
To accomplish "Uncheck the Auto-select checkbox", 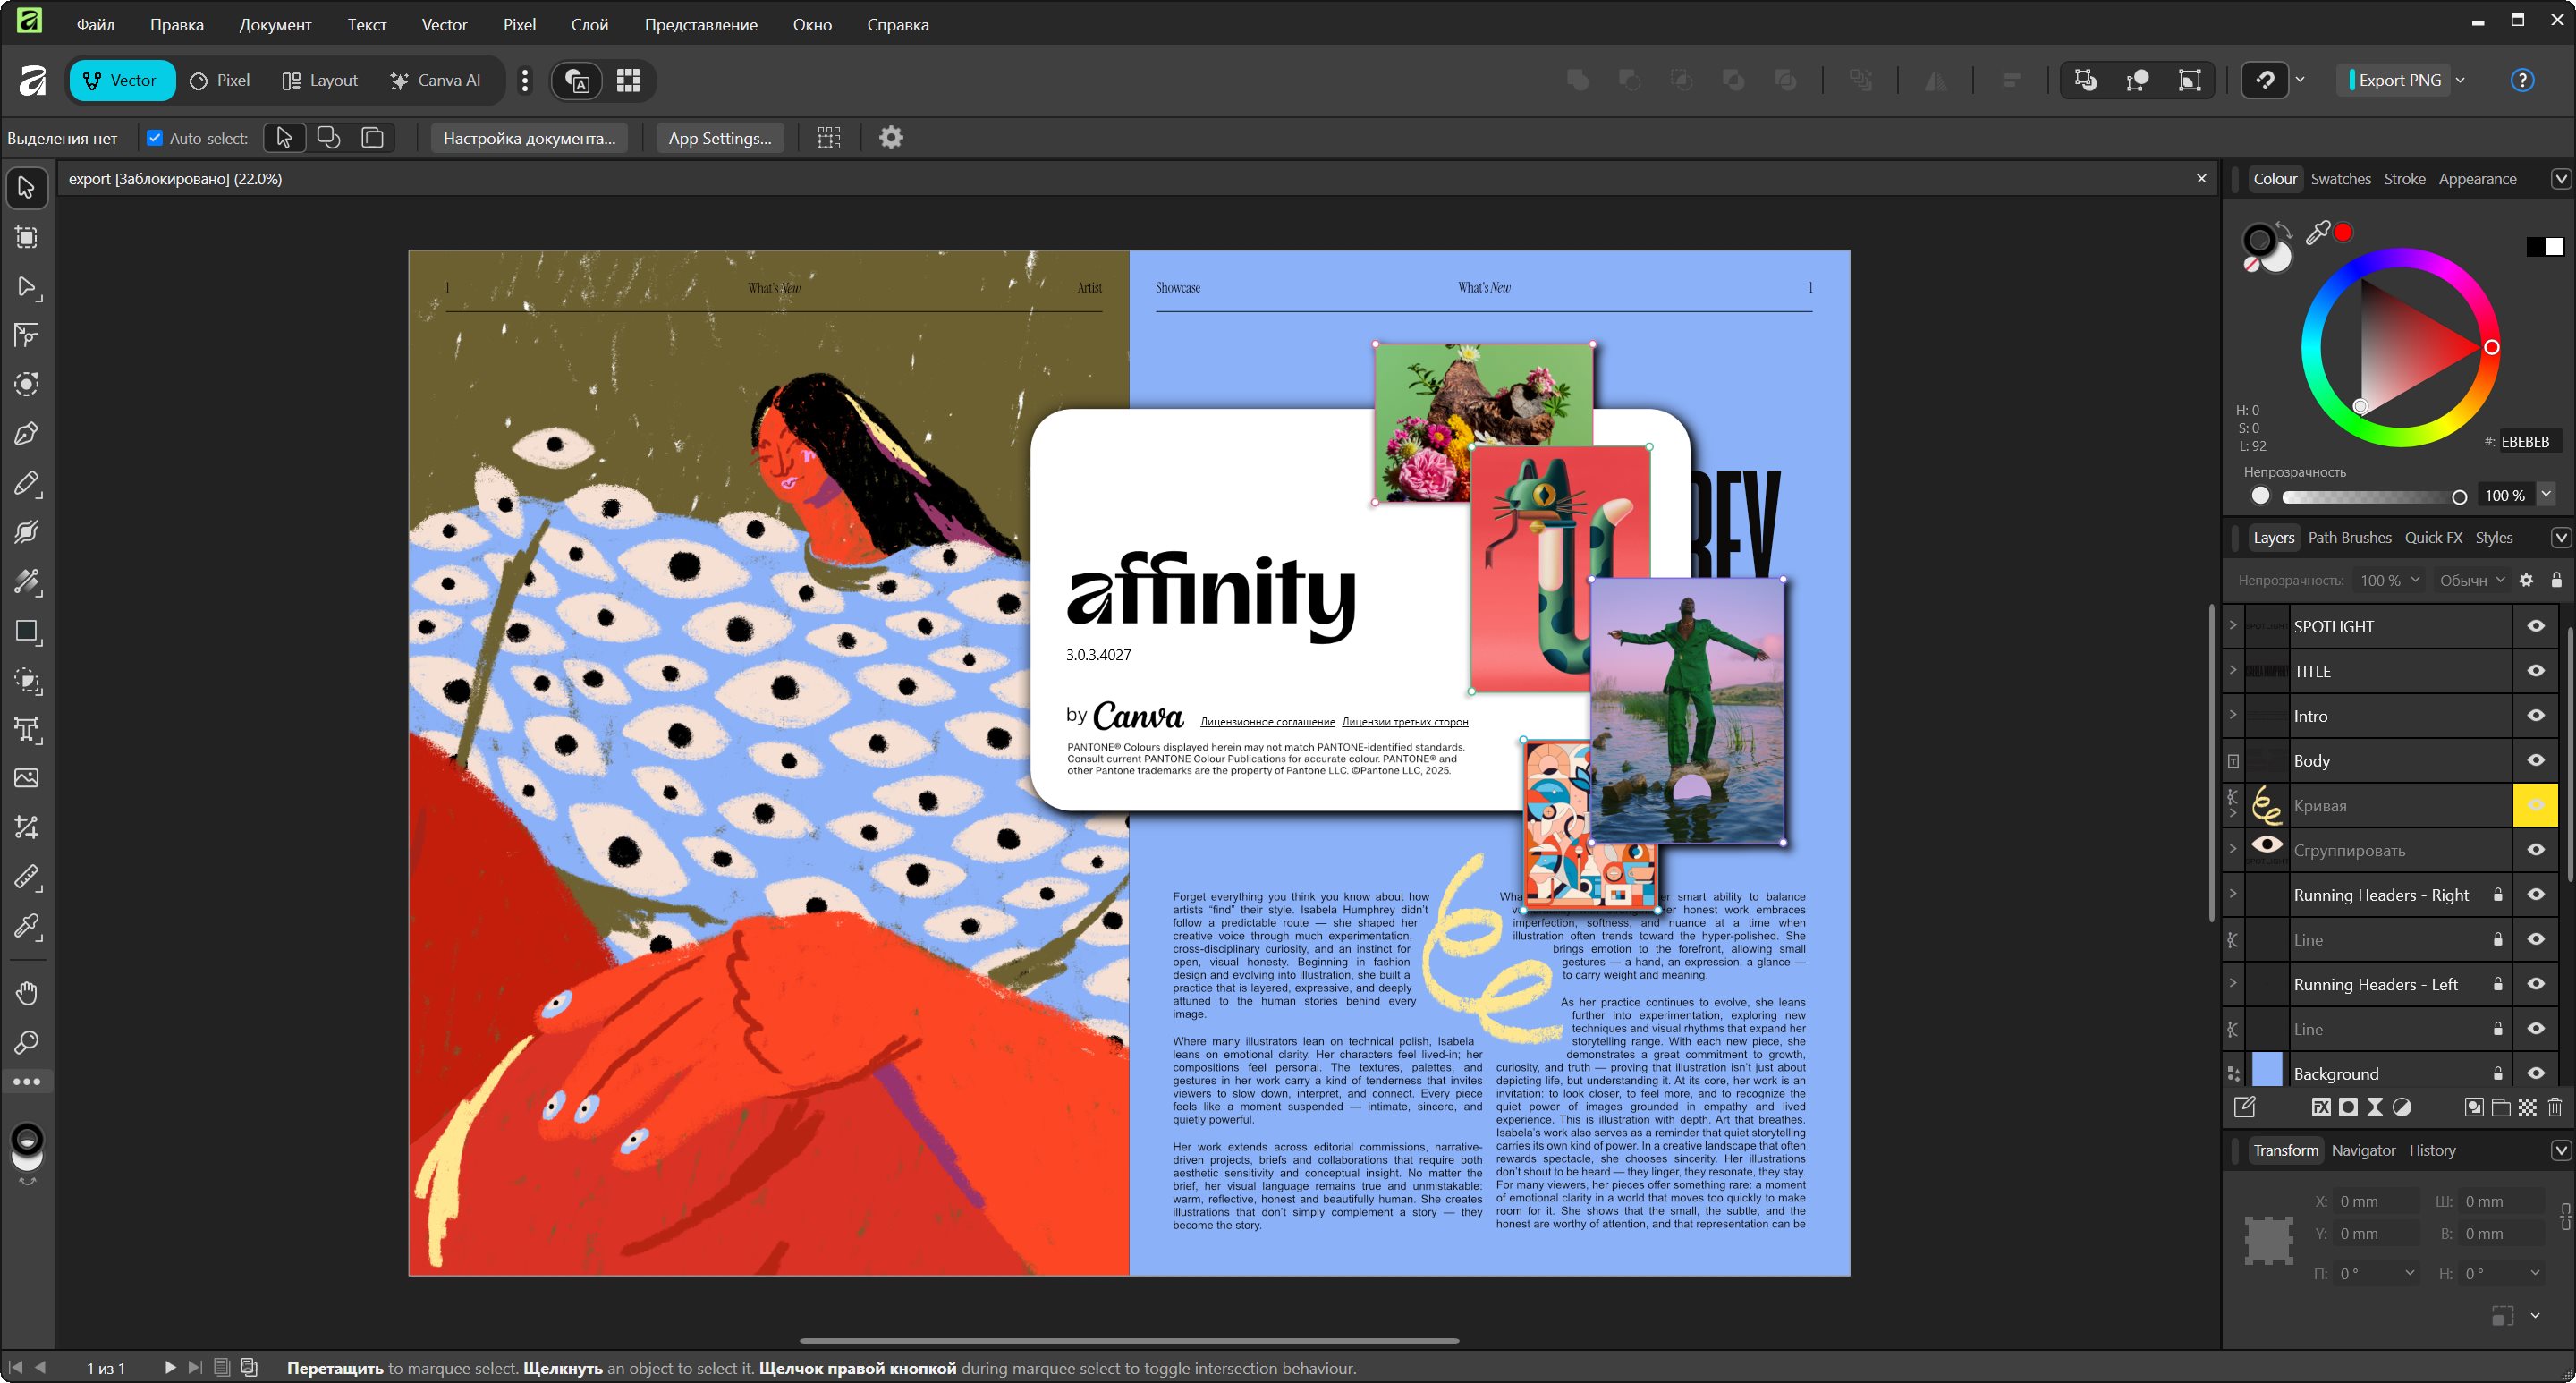I will 155,138.
